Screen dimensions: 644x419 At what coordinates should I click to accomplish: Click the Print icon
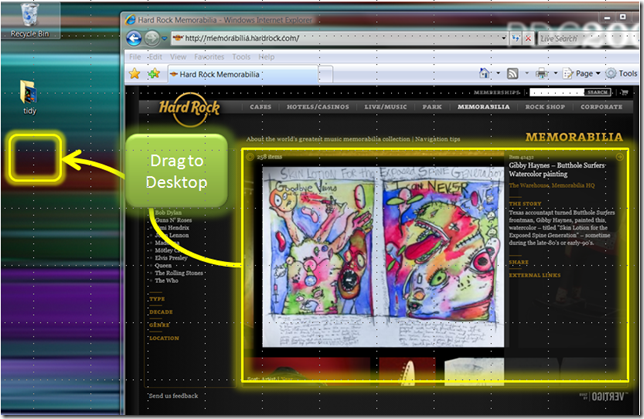542,74
